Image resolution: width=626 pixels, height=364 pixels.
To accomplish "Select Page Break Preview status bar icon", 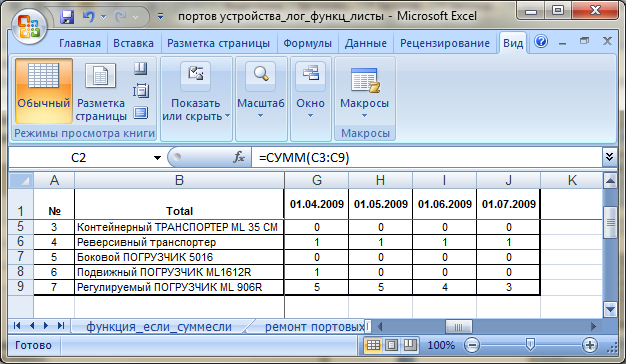I will click(410, 345).
